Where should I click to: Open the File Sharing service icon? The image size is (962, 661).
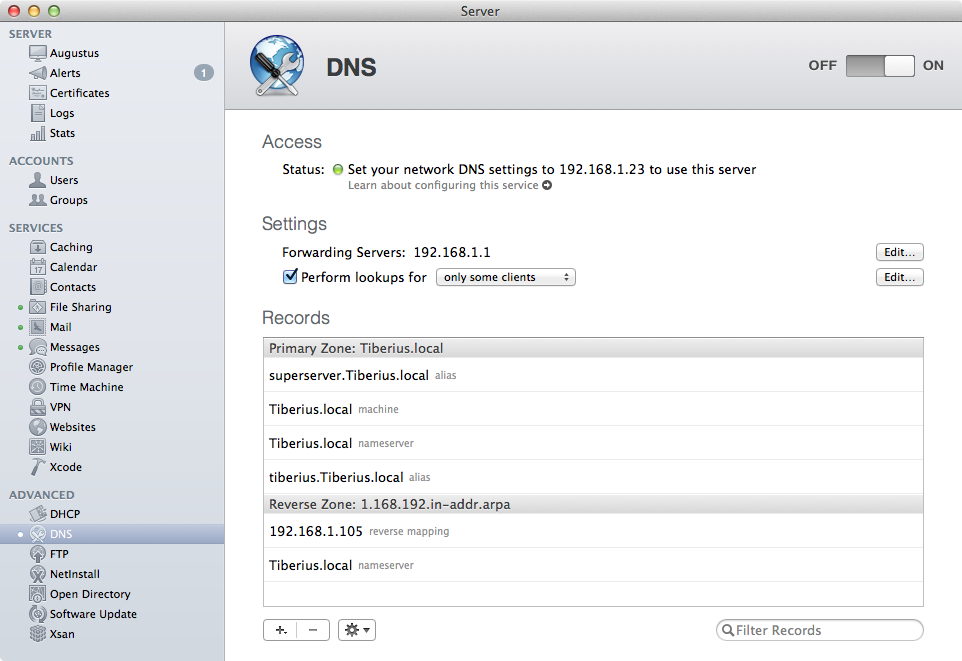coord(37,307)
